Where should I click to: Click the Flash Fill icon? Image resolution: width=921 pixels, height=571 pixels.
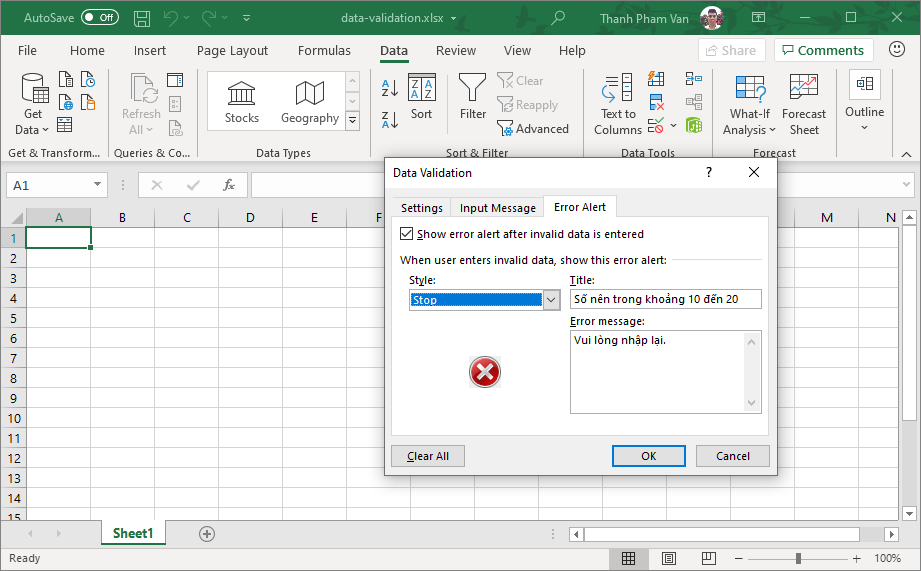pyautogui.click(x=656, y=79)
